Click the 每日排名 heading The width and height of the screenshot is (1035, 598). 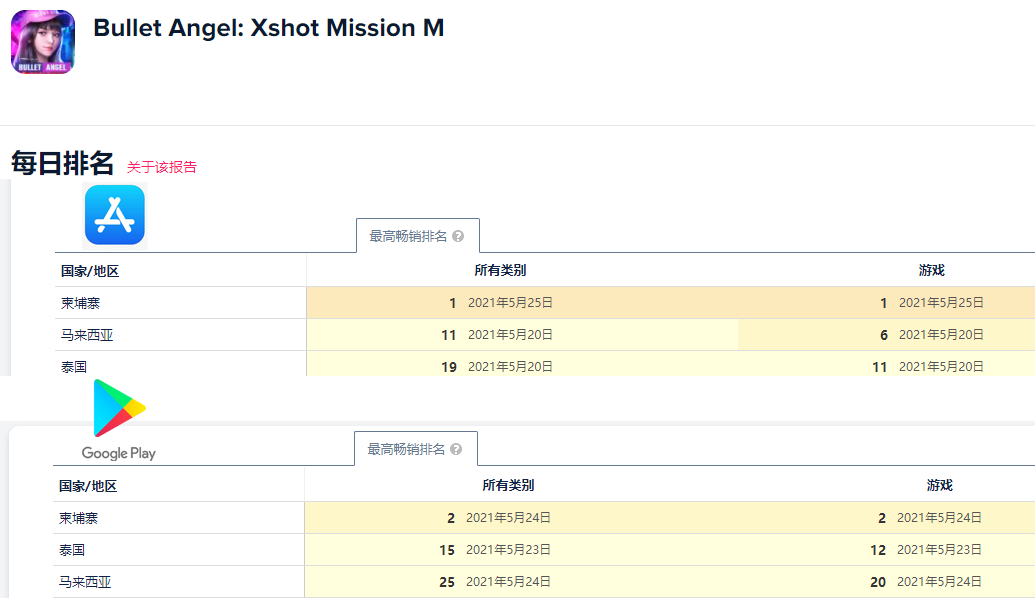pos(62,164)
